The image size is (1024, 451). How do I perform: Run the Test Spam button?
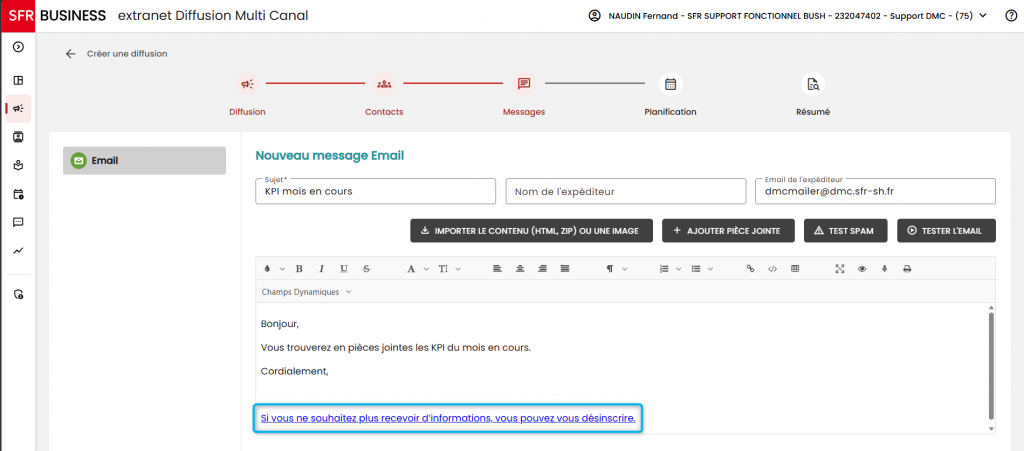pos(846,230)
